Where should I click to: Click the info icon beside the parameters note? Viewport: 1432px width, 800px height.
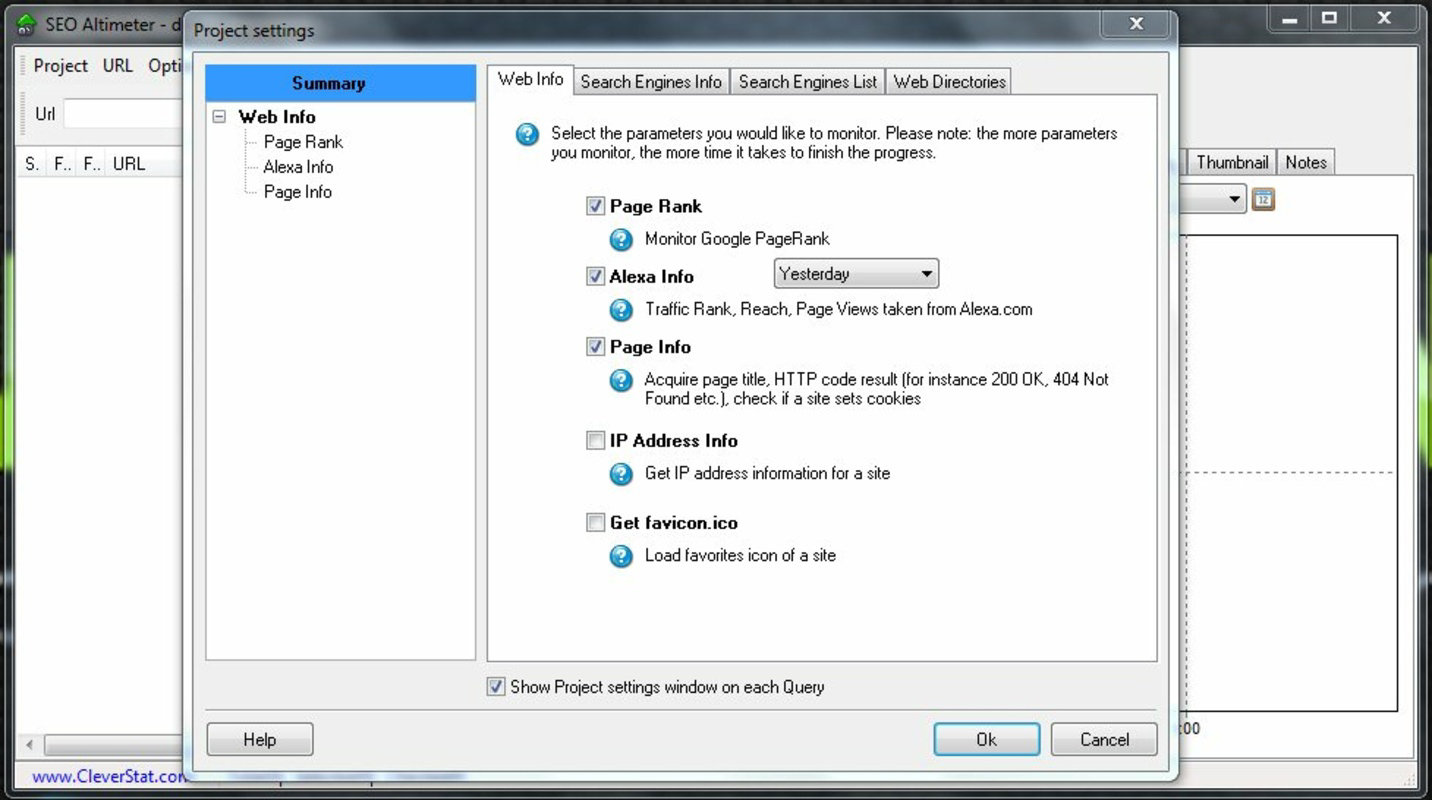pos(527,134)
